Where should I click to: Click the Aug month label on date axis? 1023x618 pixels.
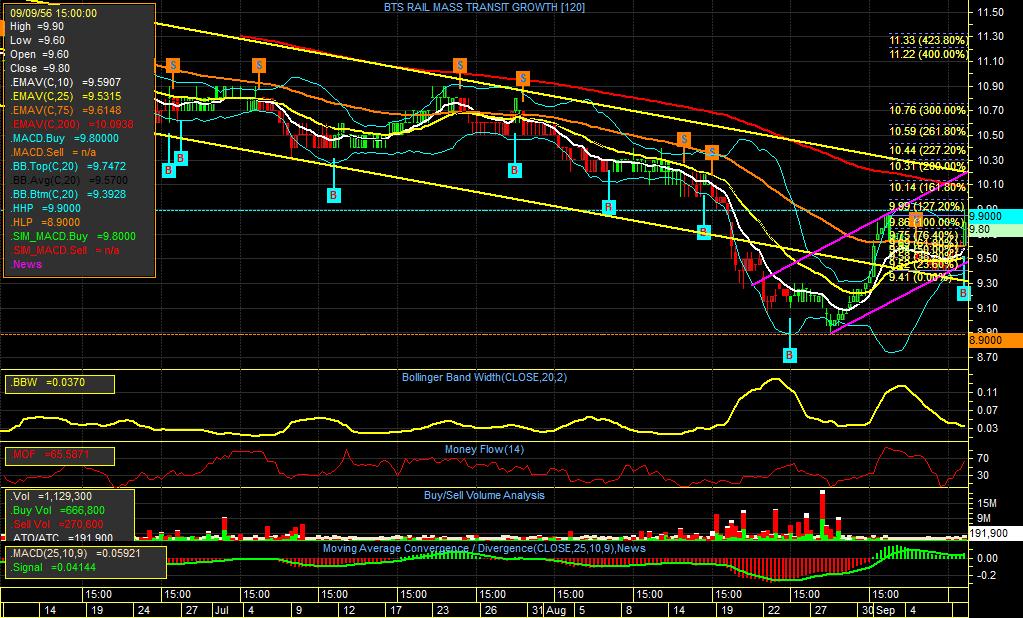click(x=557, y=610)
